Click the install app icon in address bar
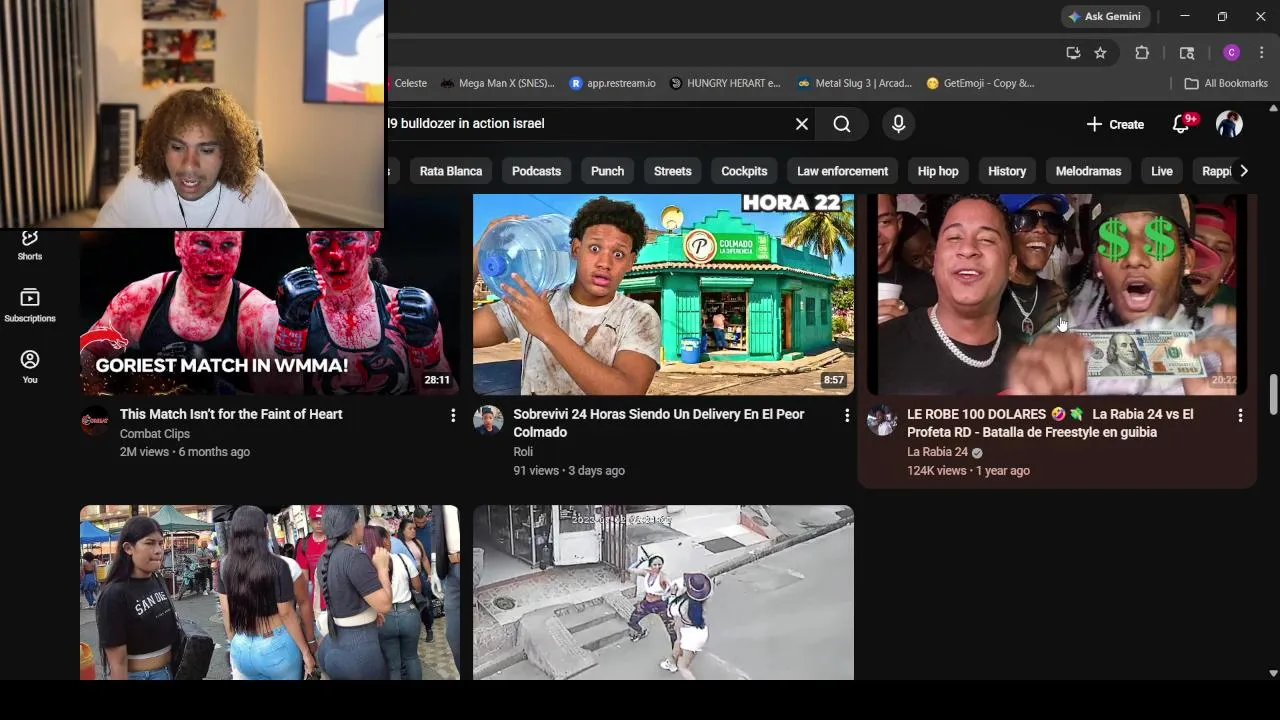1280x720 pixels. click(x=1073, y=53)
